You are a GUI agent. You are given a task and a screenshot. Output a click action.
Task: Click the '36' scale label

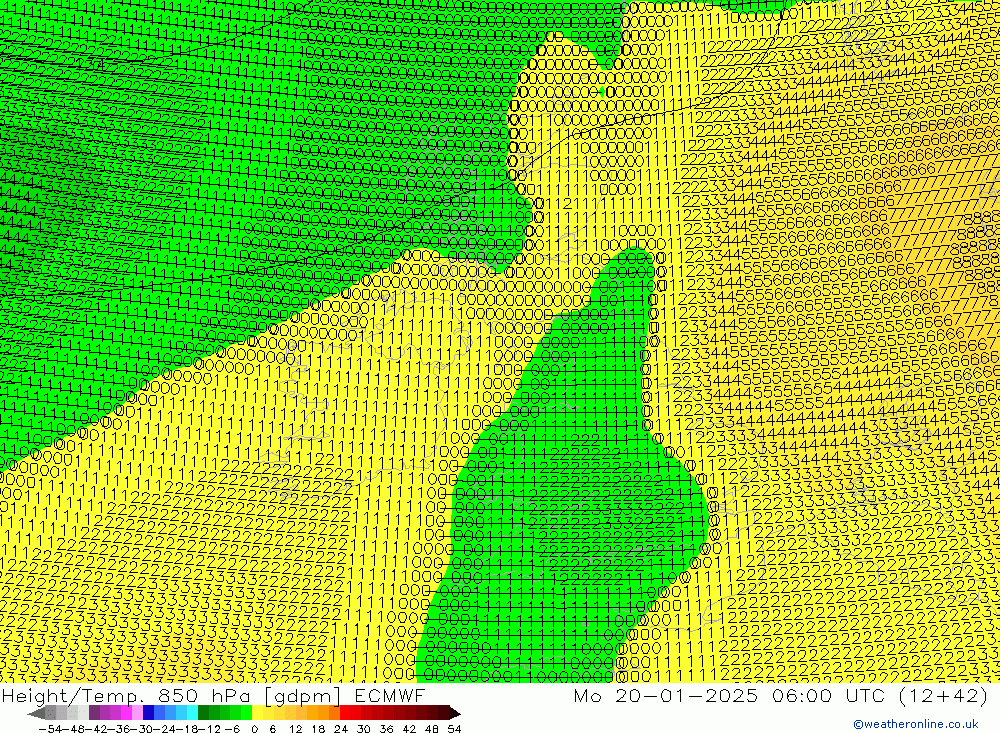tap(386, 729)
